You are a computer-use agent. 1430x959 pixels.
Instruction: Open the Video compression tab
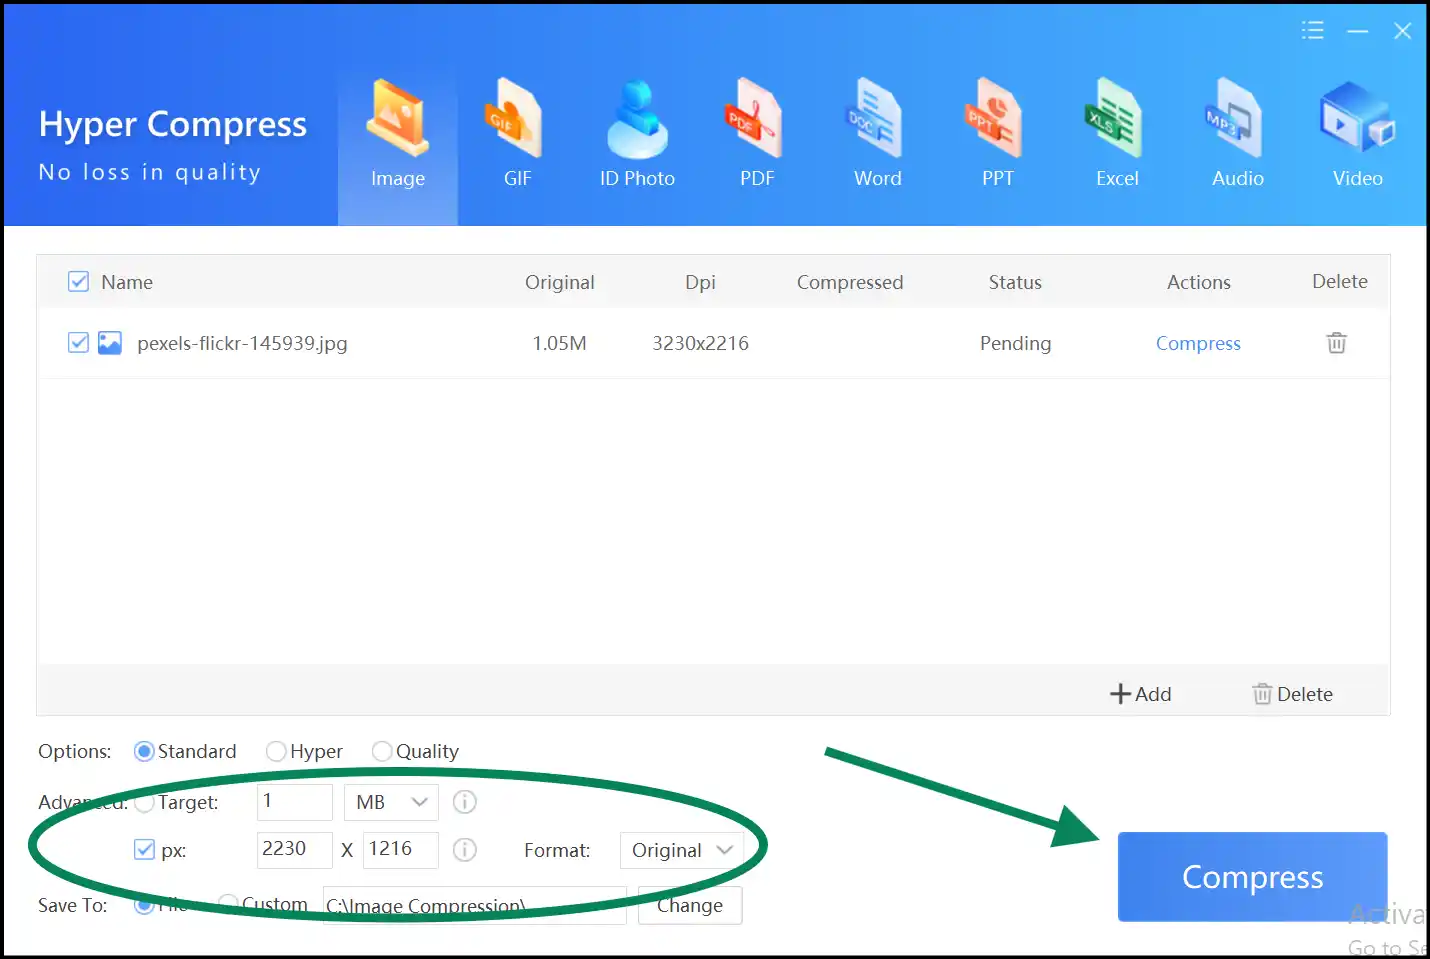[x=1357, y=135]
